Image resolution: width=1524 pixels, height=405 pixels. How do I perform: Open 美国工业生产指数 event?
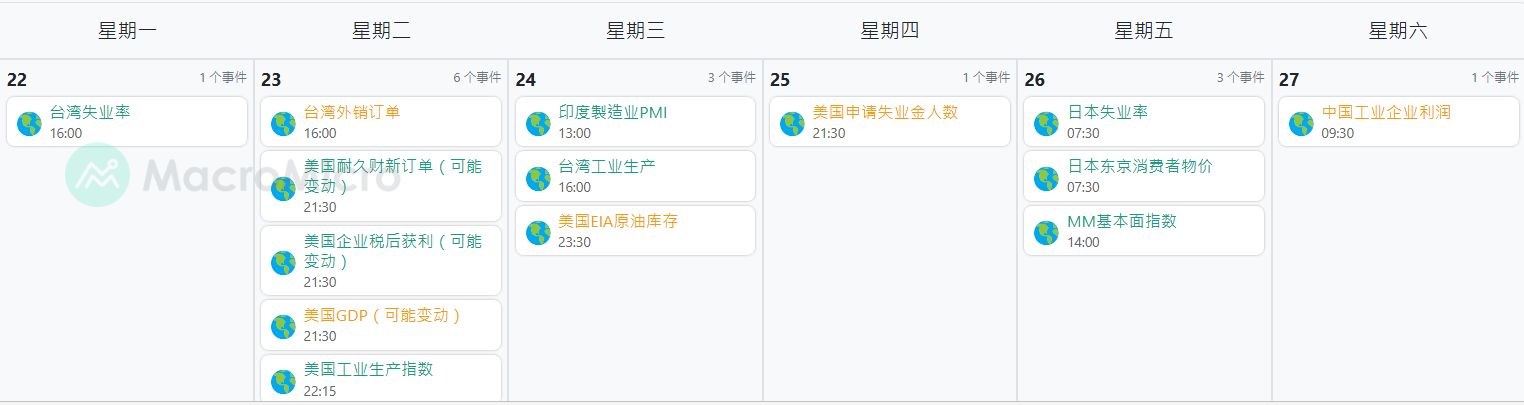(368, 369)
